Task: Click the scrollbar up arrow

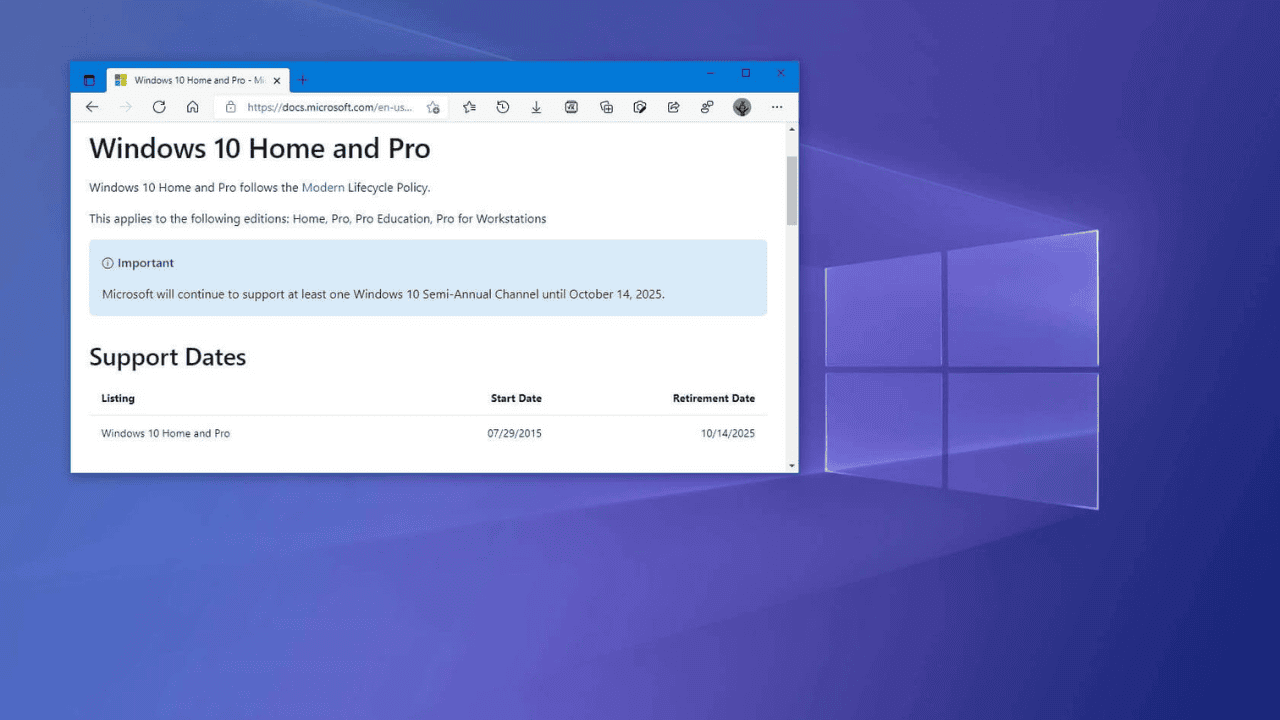Action: pyautogui.click(x=792, y=130)
